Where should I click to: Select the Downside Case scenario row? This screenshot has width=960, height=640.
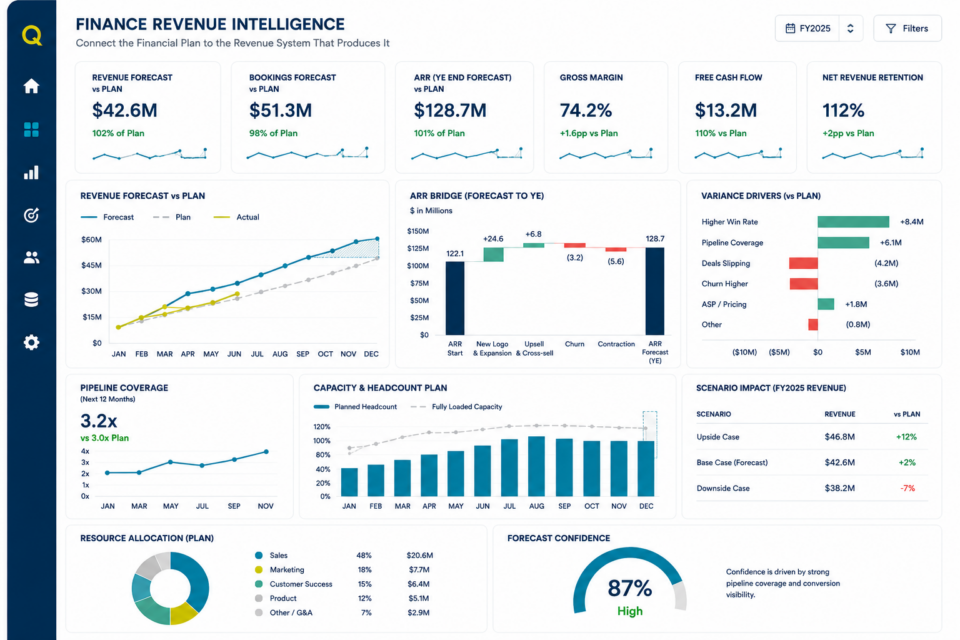point(812,488)
